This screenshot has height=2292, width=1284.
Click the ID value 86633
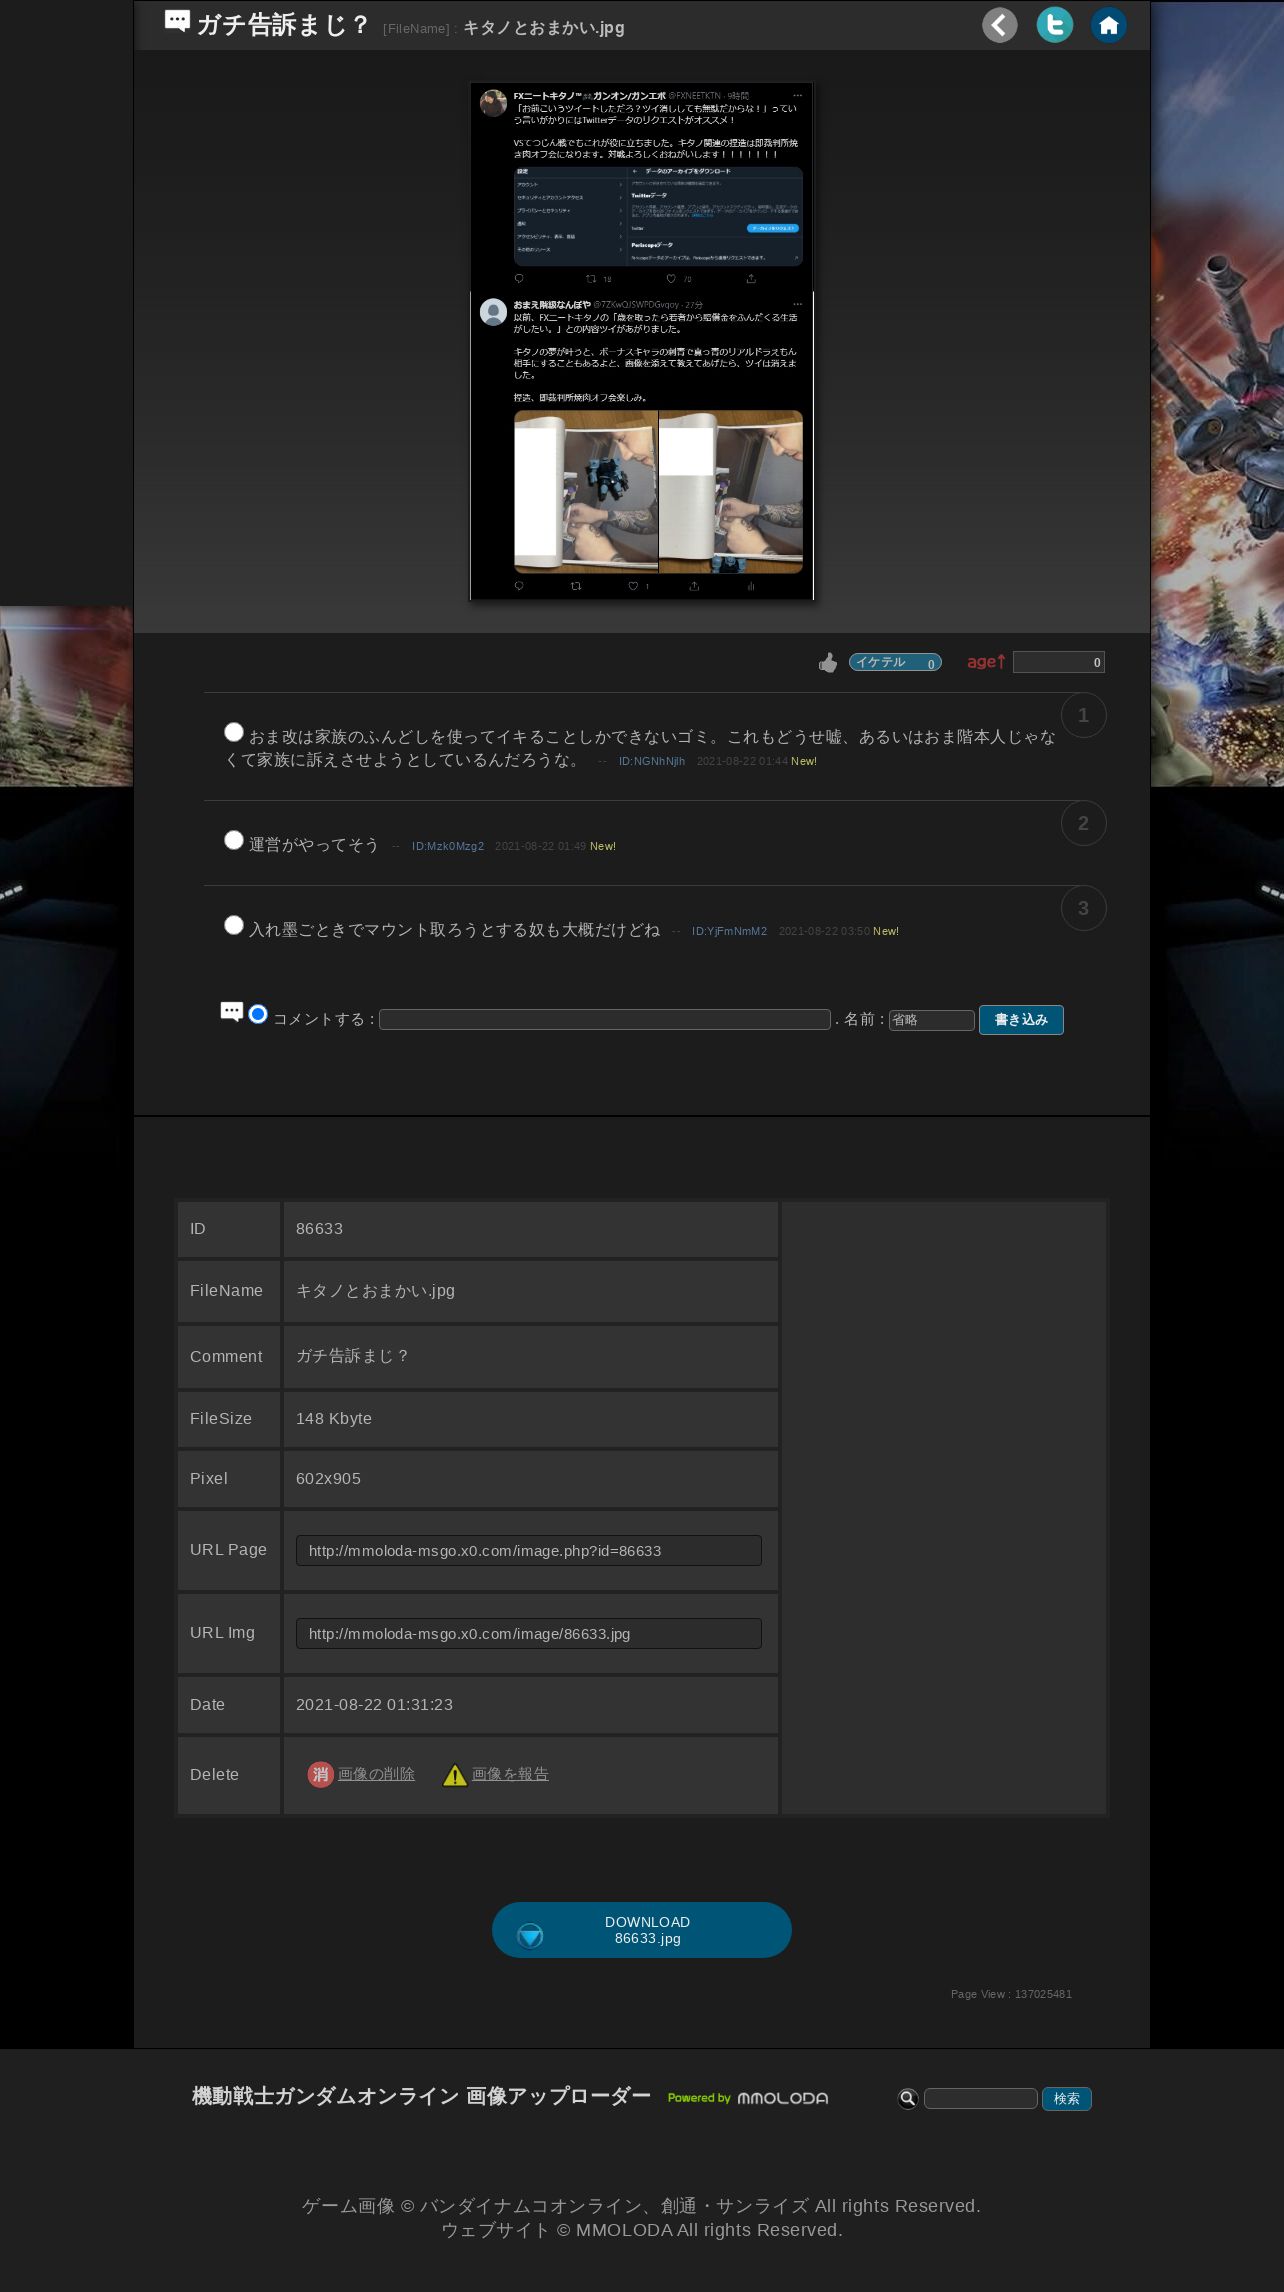[x=319, y=1229]
